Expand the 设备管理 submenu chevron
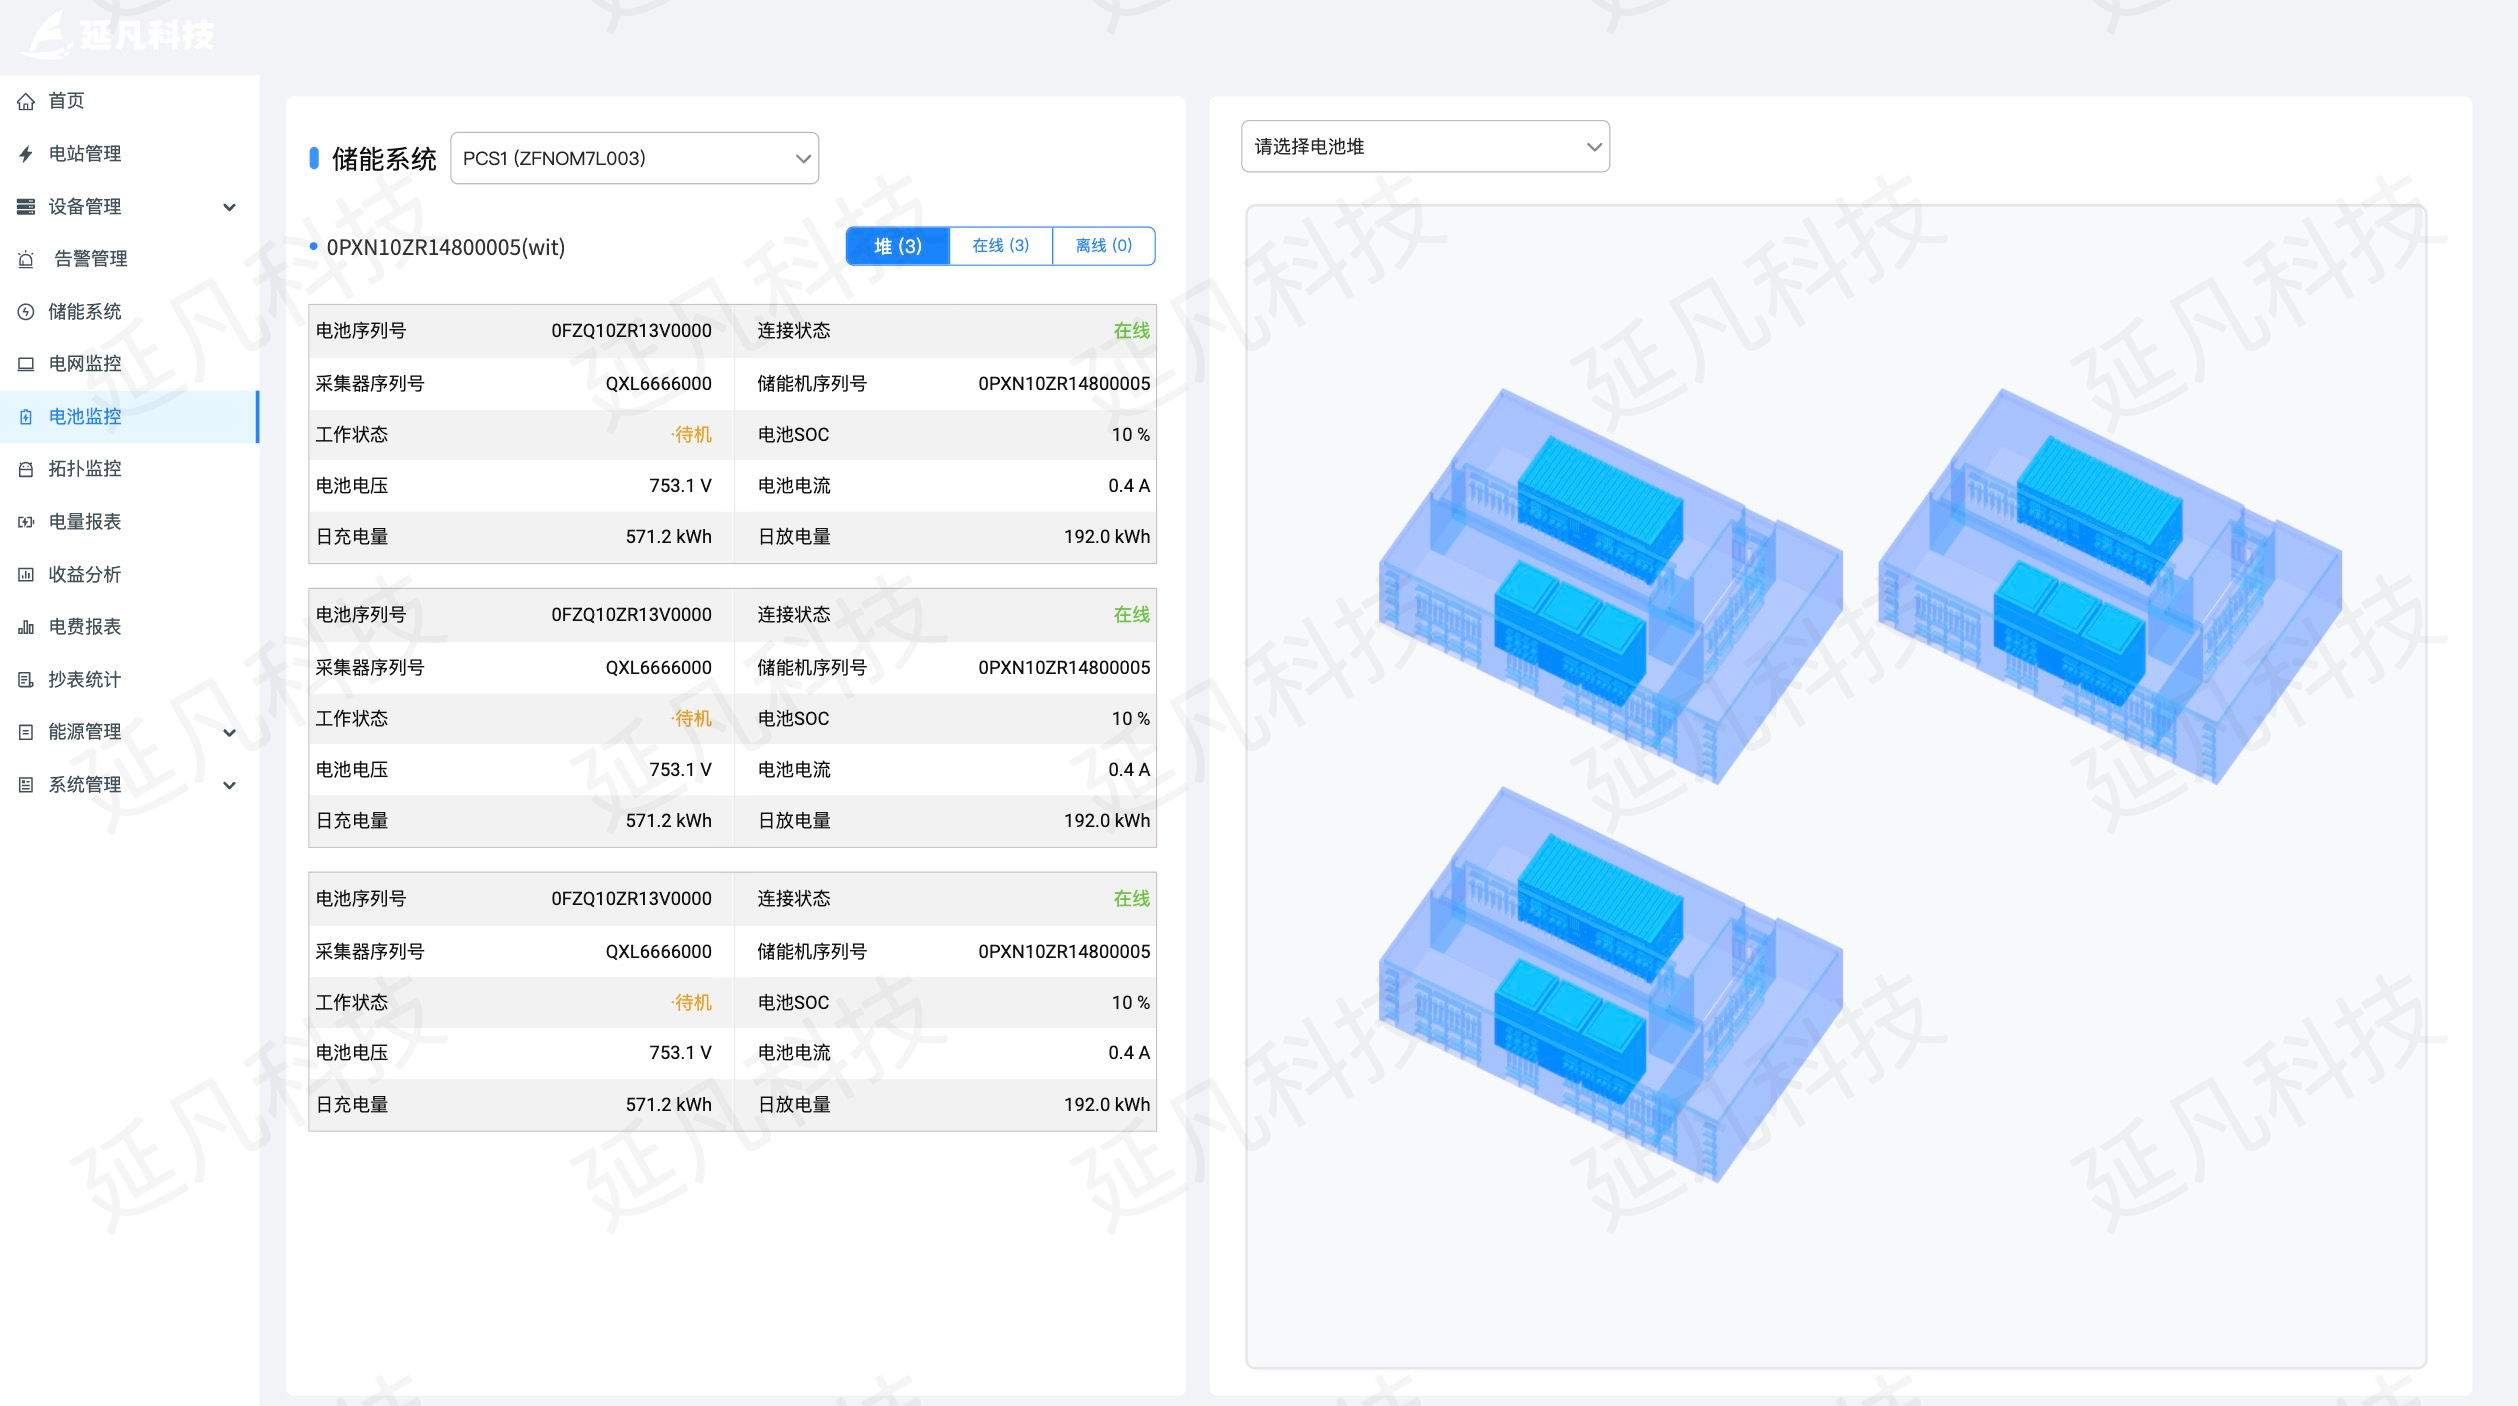The height and width of the screenshot is (1406, 2518). 229,207
